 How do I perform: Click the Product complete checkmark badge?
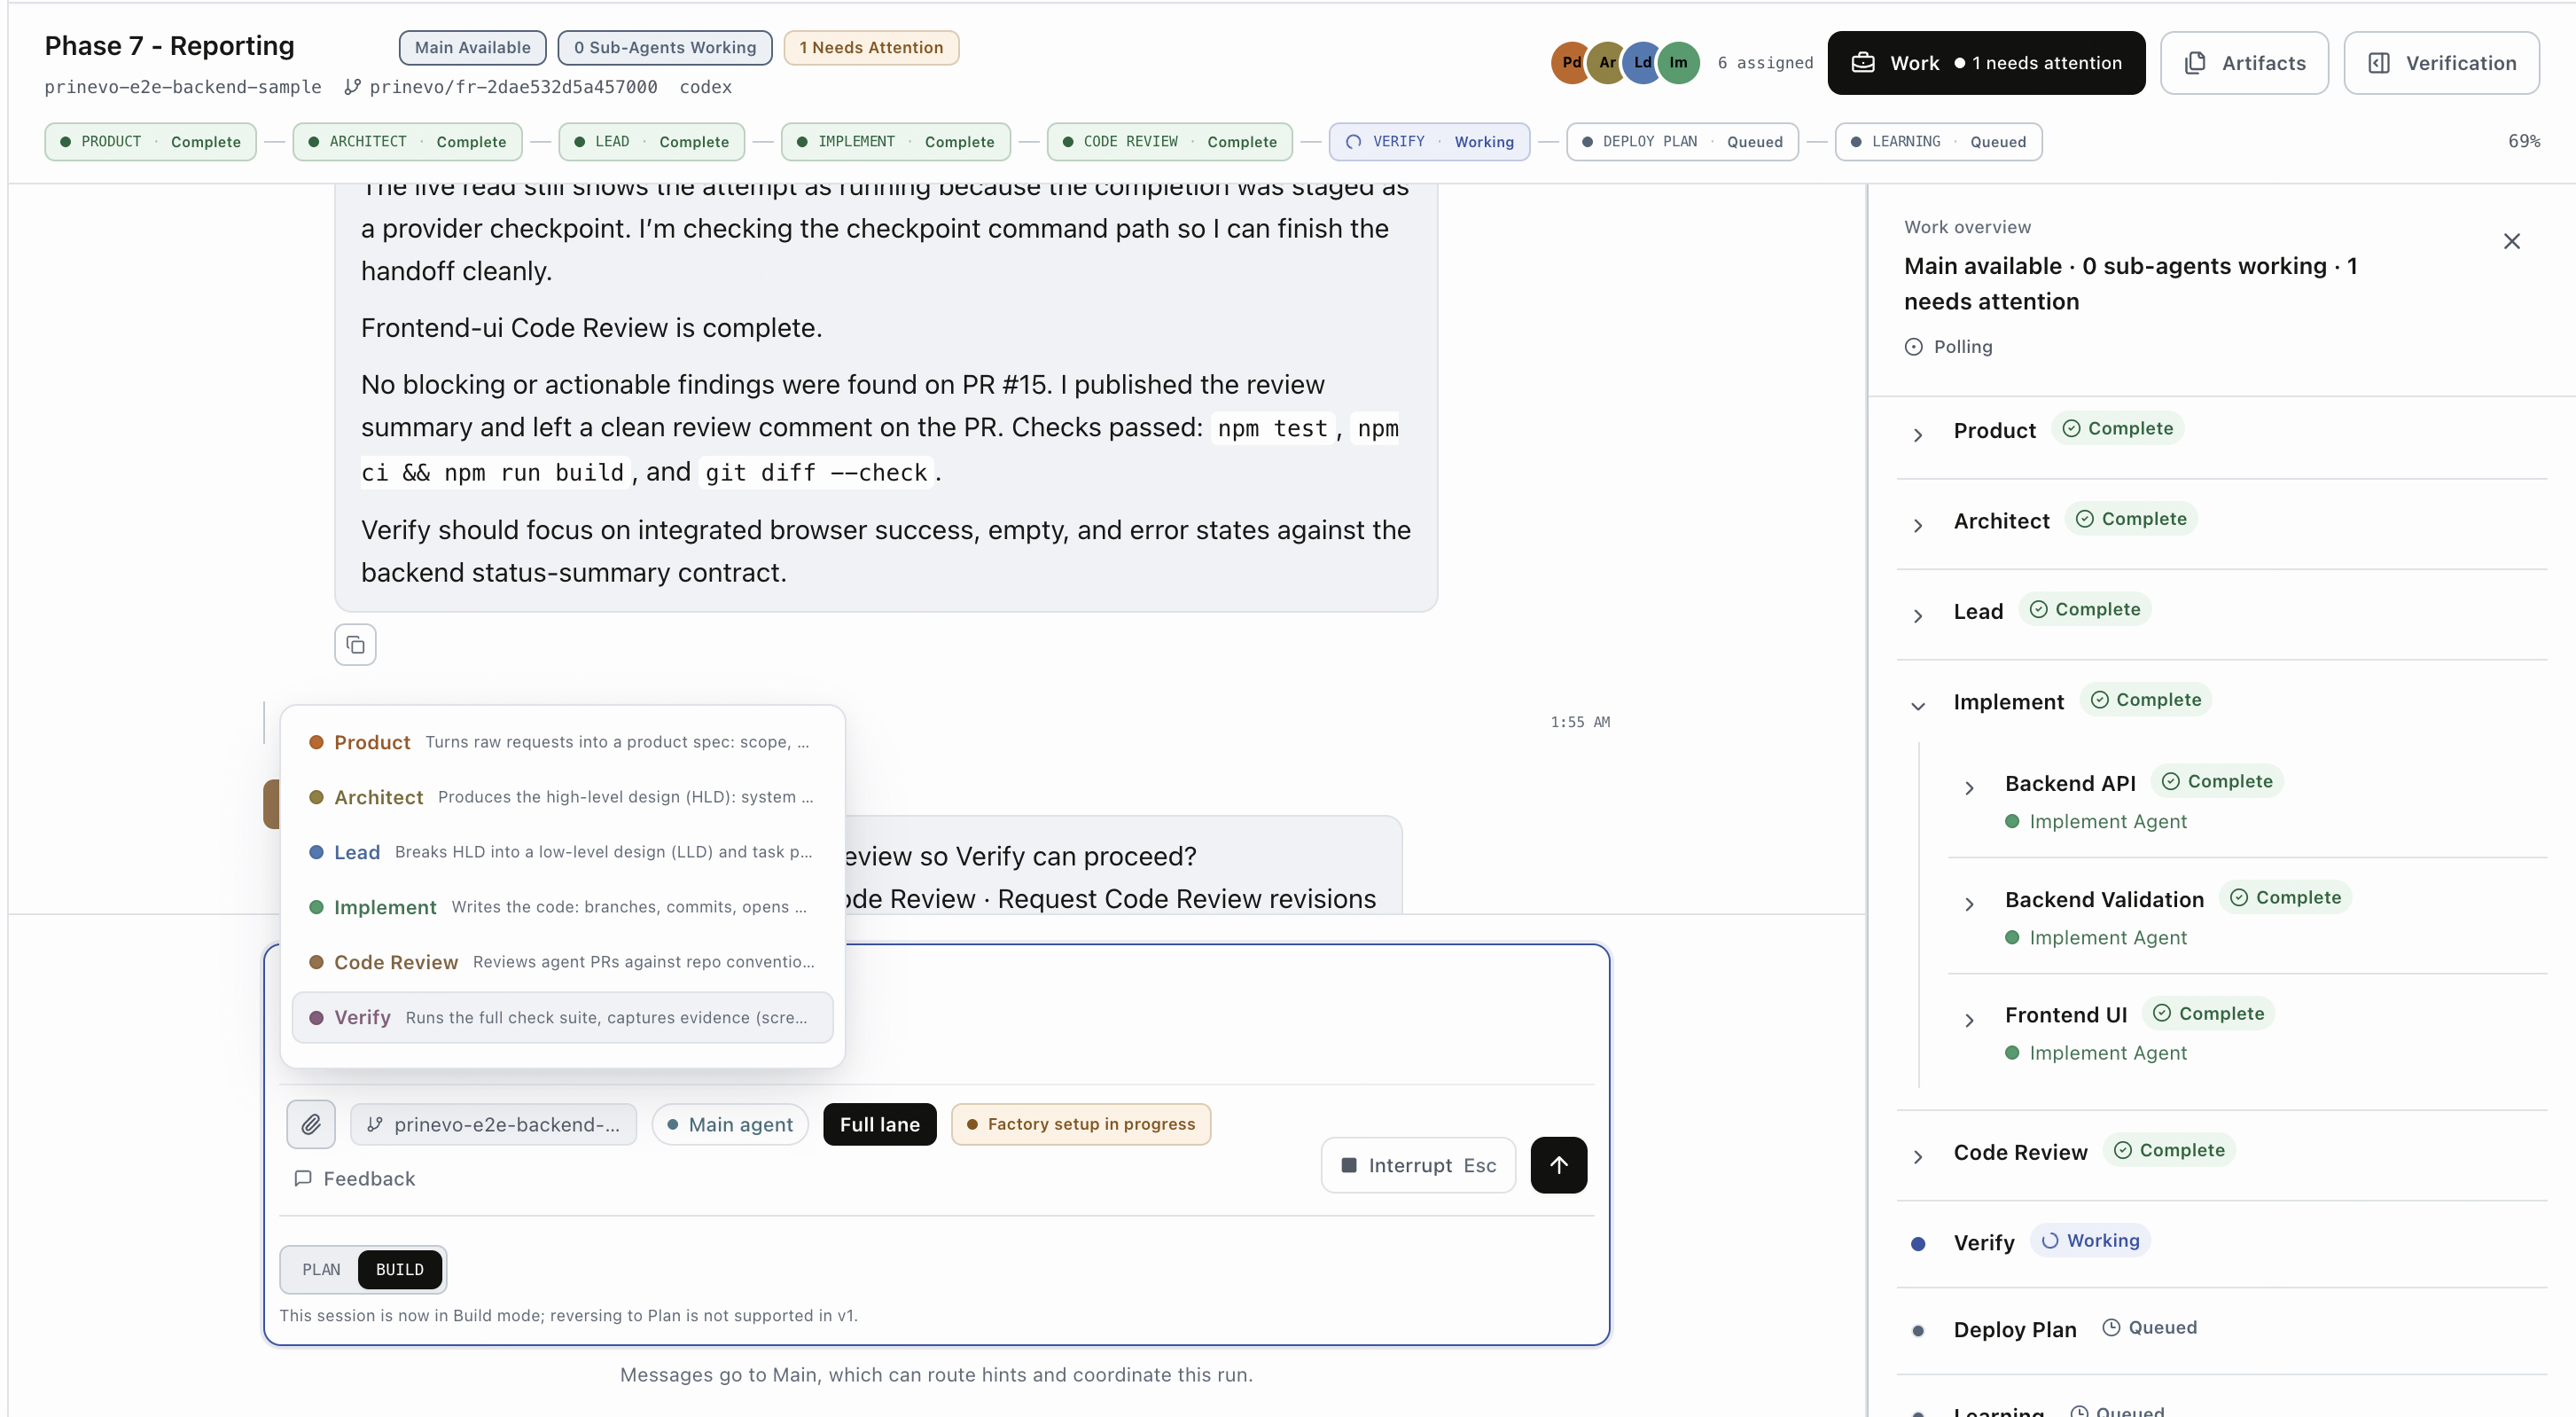(2118, 428)
